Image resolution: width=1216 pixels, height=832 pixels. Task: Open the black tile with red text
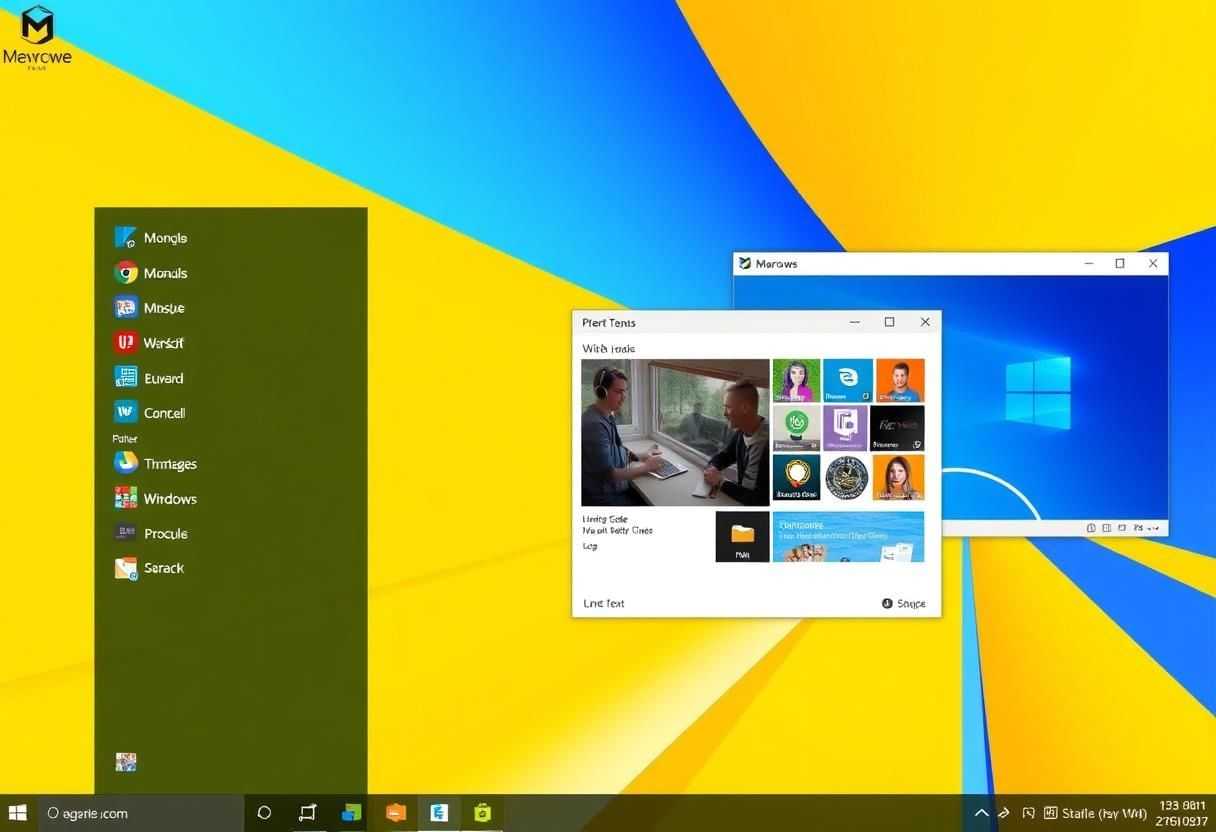pyautogui.click(x=897, y=428)
